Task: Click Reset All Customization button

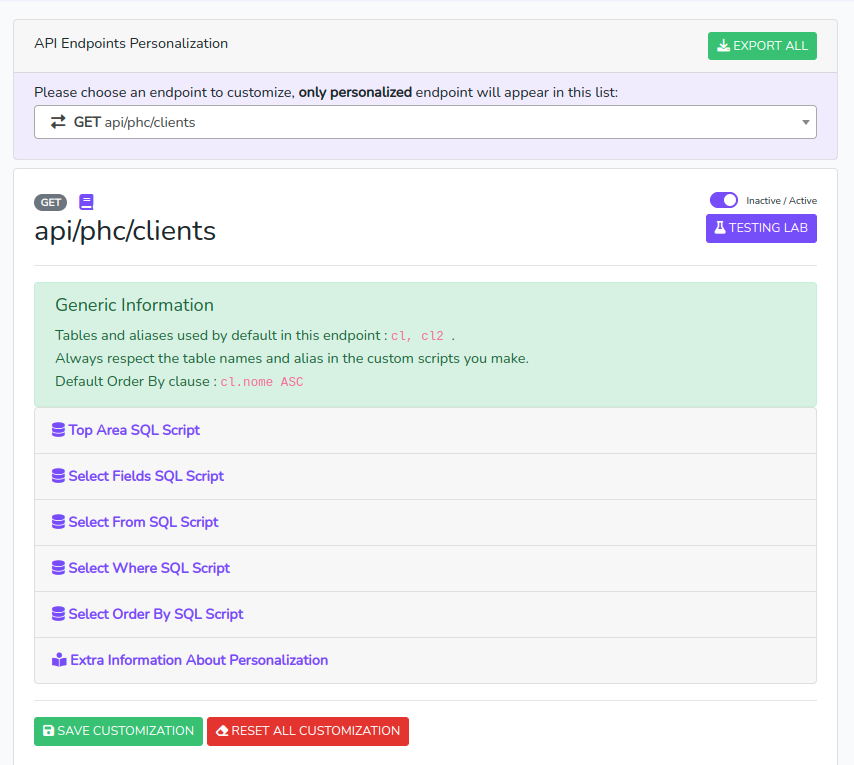Action: 308,731
